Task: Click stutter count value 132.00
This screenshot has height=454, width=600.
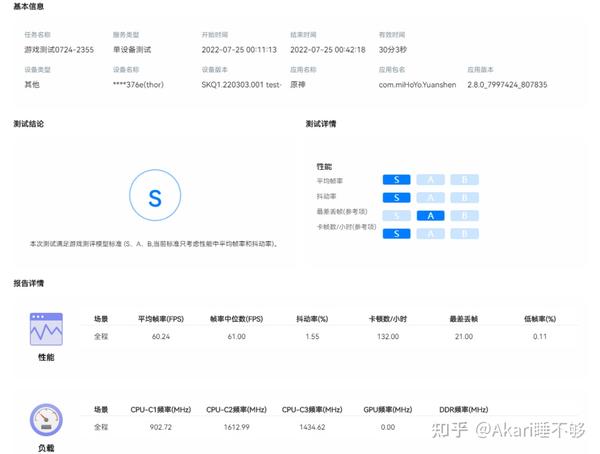Action: (x=388, y=336)
